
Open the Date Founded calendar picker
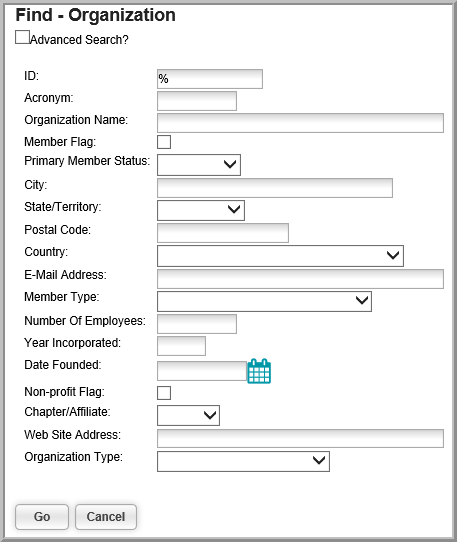click(259, 371)
